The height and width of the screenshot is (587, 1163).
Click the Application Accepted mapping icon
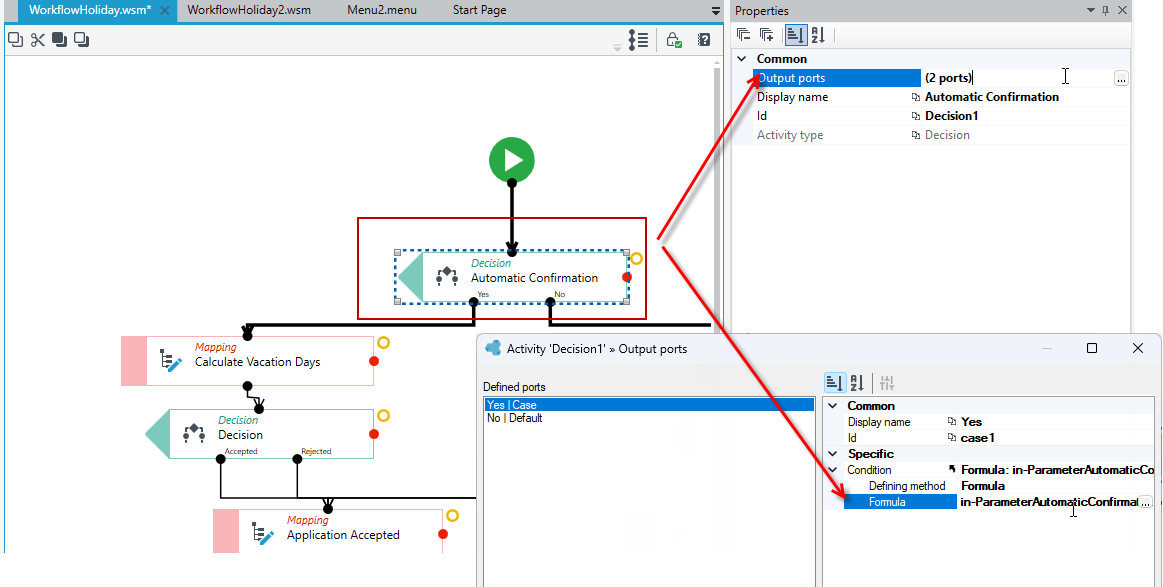coord(263,534)
